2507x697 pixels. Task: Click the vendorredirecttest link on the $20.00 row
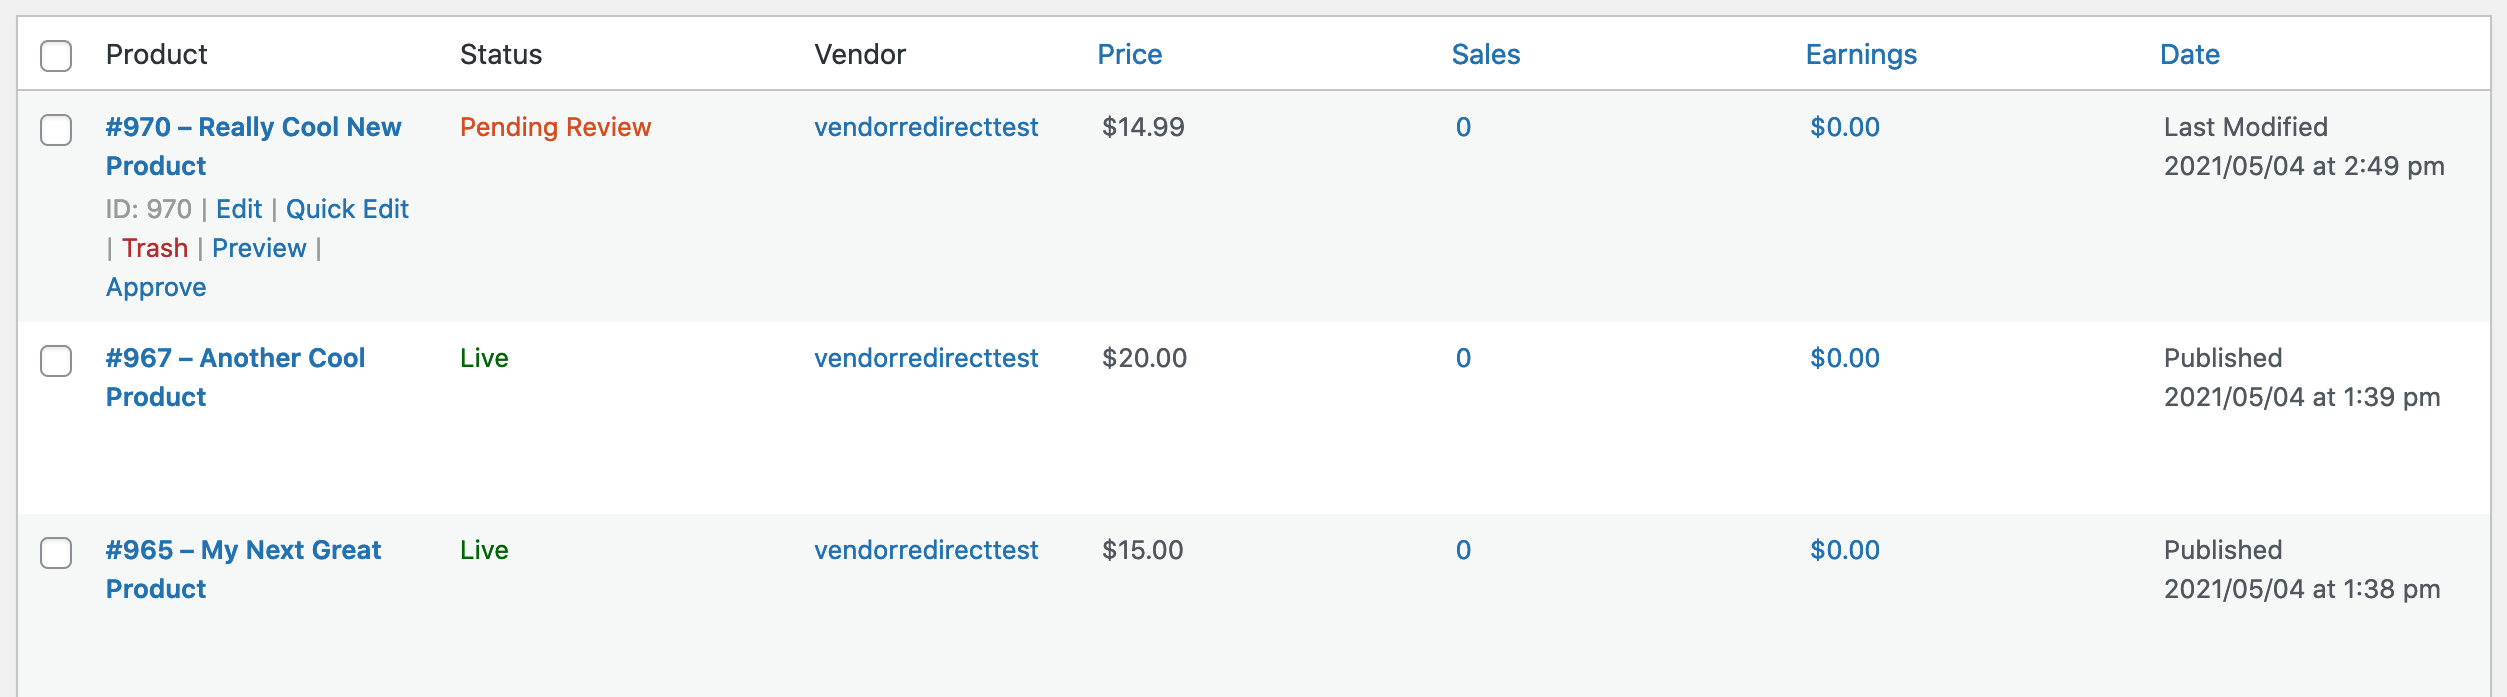coord(926,358)
